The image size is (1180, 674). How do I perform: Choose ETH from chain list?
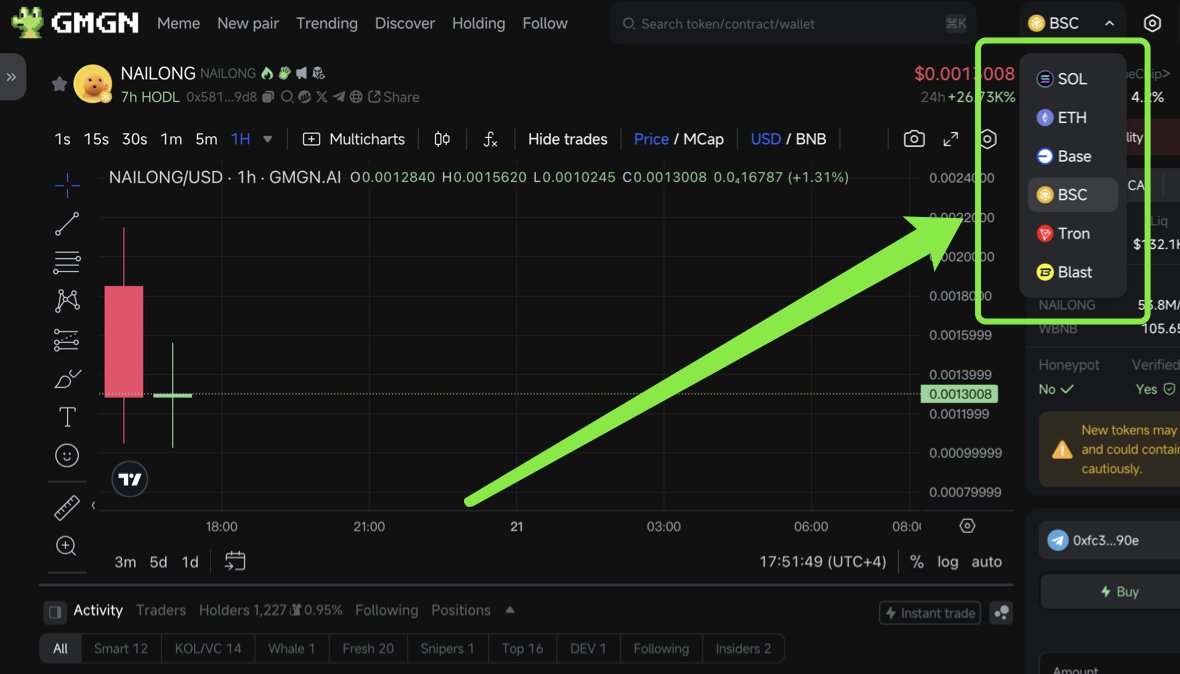point(1072,117)
